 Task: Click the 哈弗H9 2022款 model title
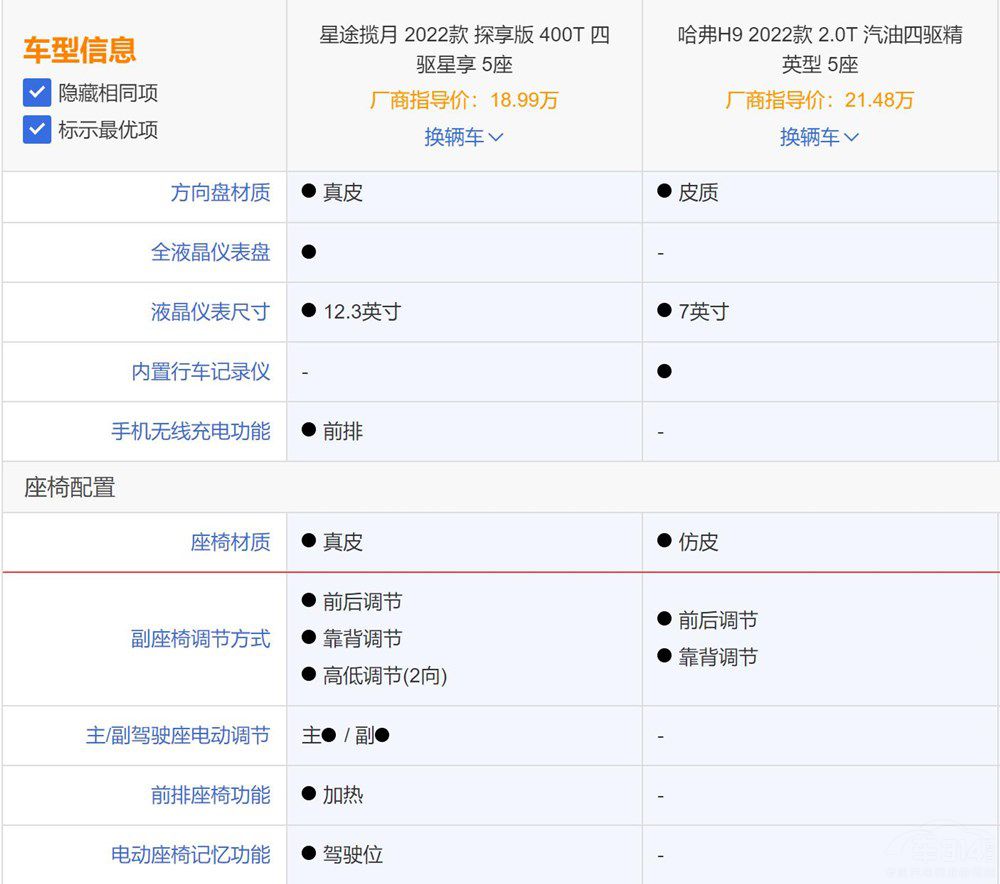point(819,50)
